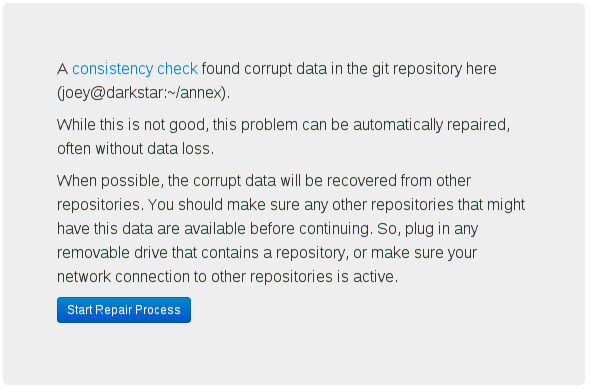Click the joey@darkstar:~/annex repository path text
The height and width of the screenshot is (390, 591).
143,93
